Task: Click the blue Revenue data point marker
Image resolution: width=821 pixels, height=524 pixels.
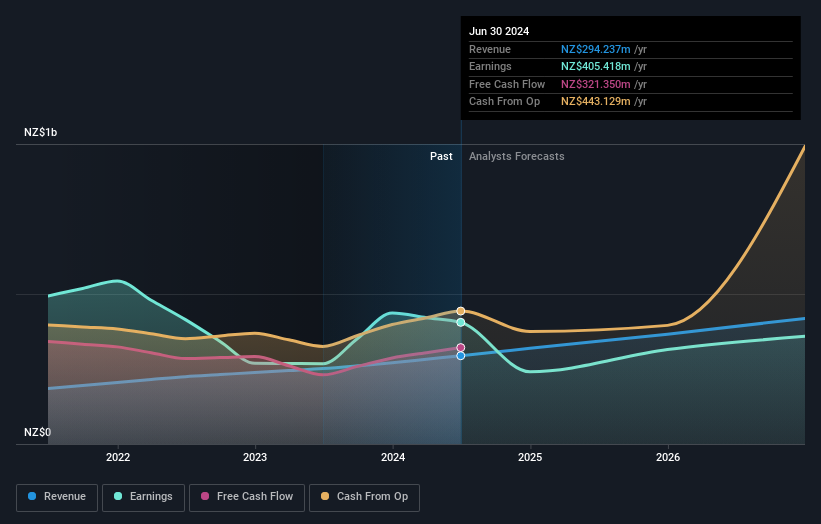Action: pyautogui.click(x=461, y=356)
